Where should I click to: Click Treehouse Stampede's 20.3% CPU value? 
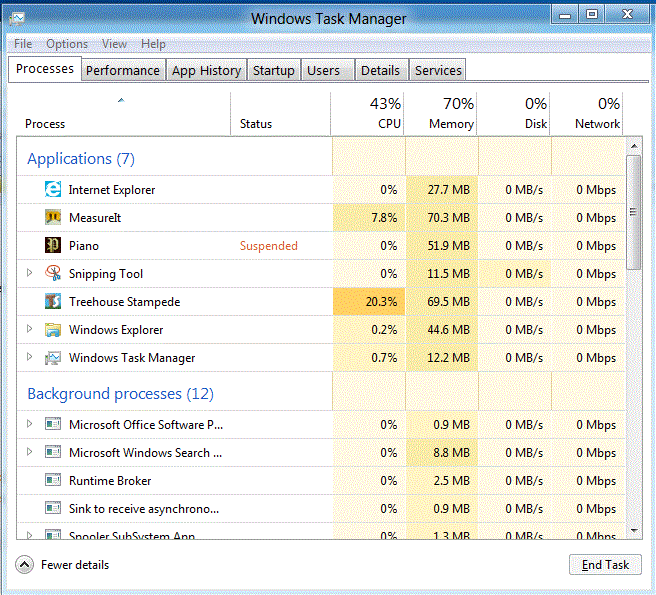tap(381, 302)
